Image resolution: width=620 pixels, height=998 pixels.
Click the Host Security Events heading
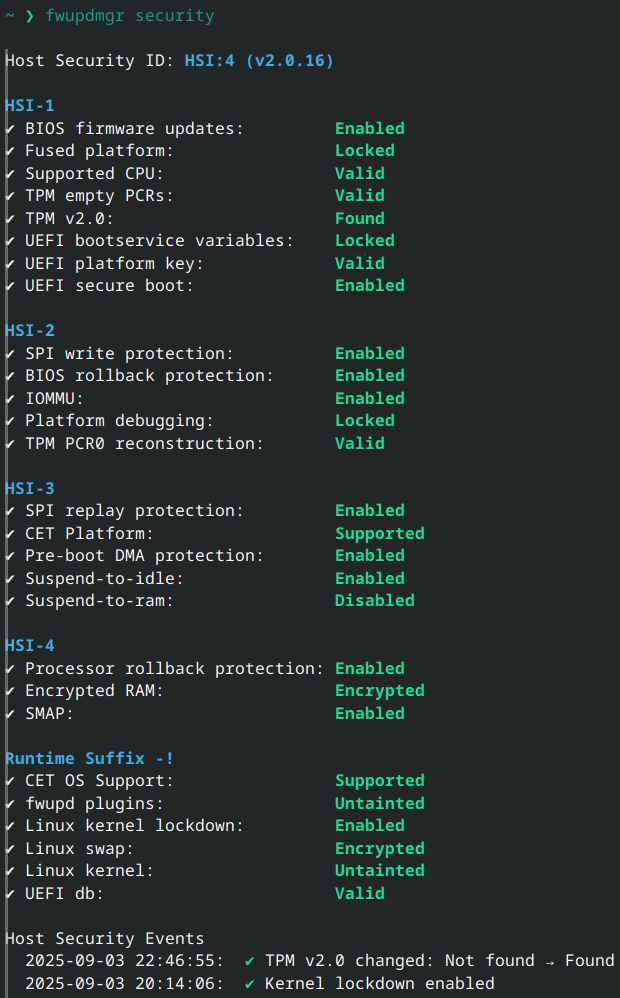104,939
